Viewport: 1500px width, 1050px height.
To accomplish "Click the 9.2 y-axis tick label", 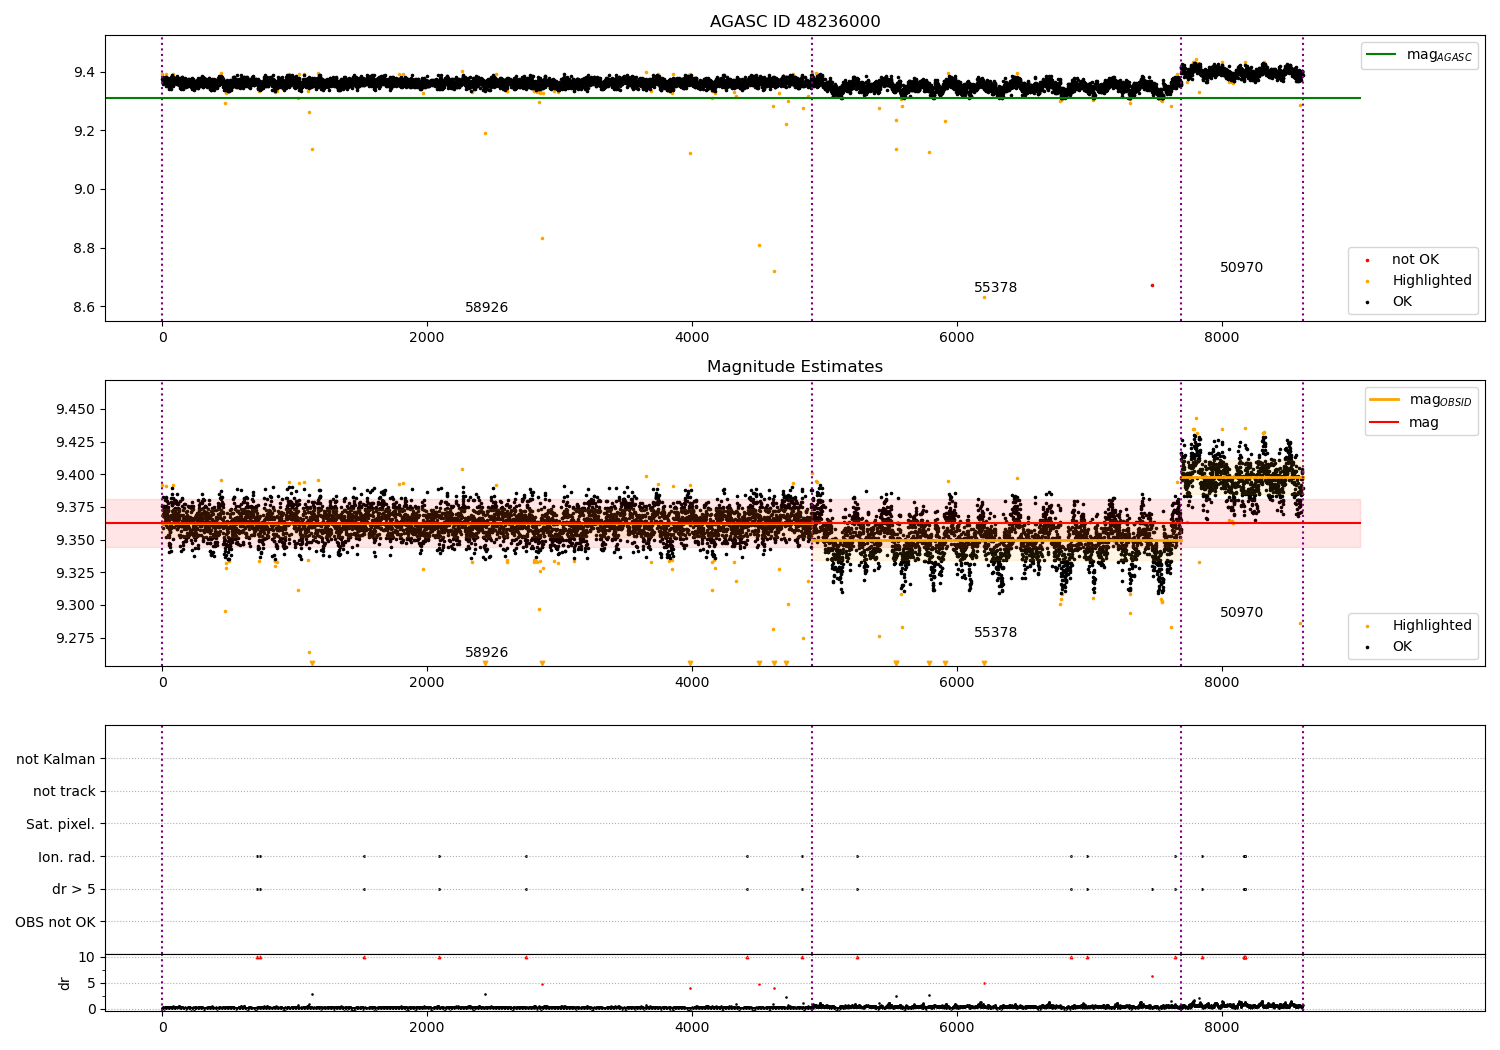I will pos(84,131).
